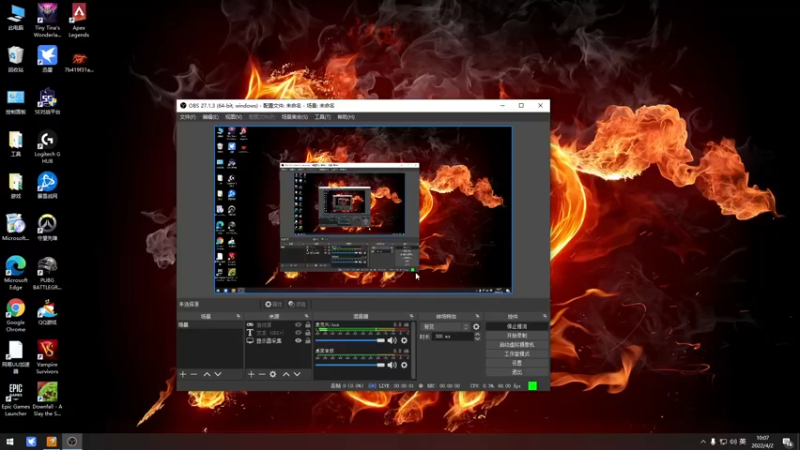Viewport: 800px width, 450px height.
Task: Select the Tiny Tina's Wonderlands desktop icon
Action: pyautogui.click(x=47, y=21)
